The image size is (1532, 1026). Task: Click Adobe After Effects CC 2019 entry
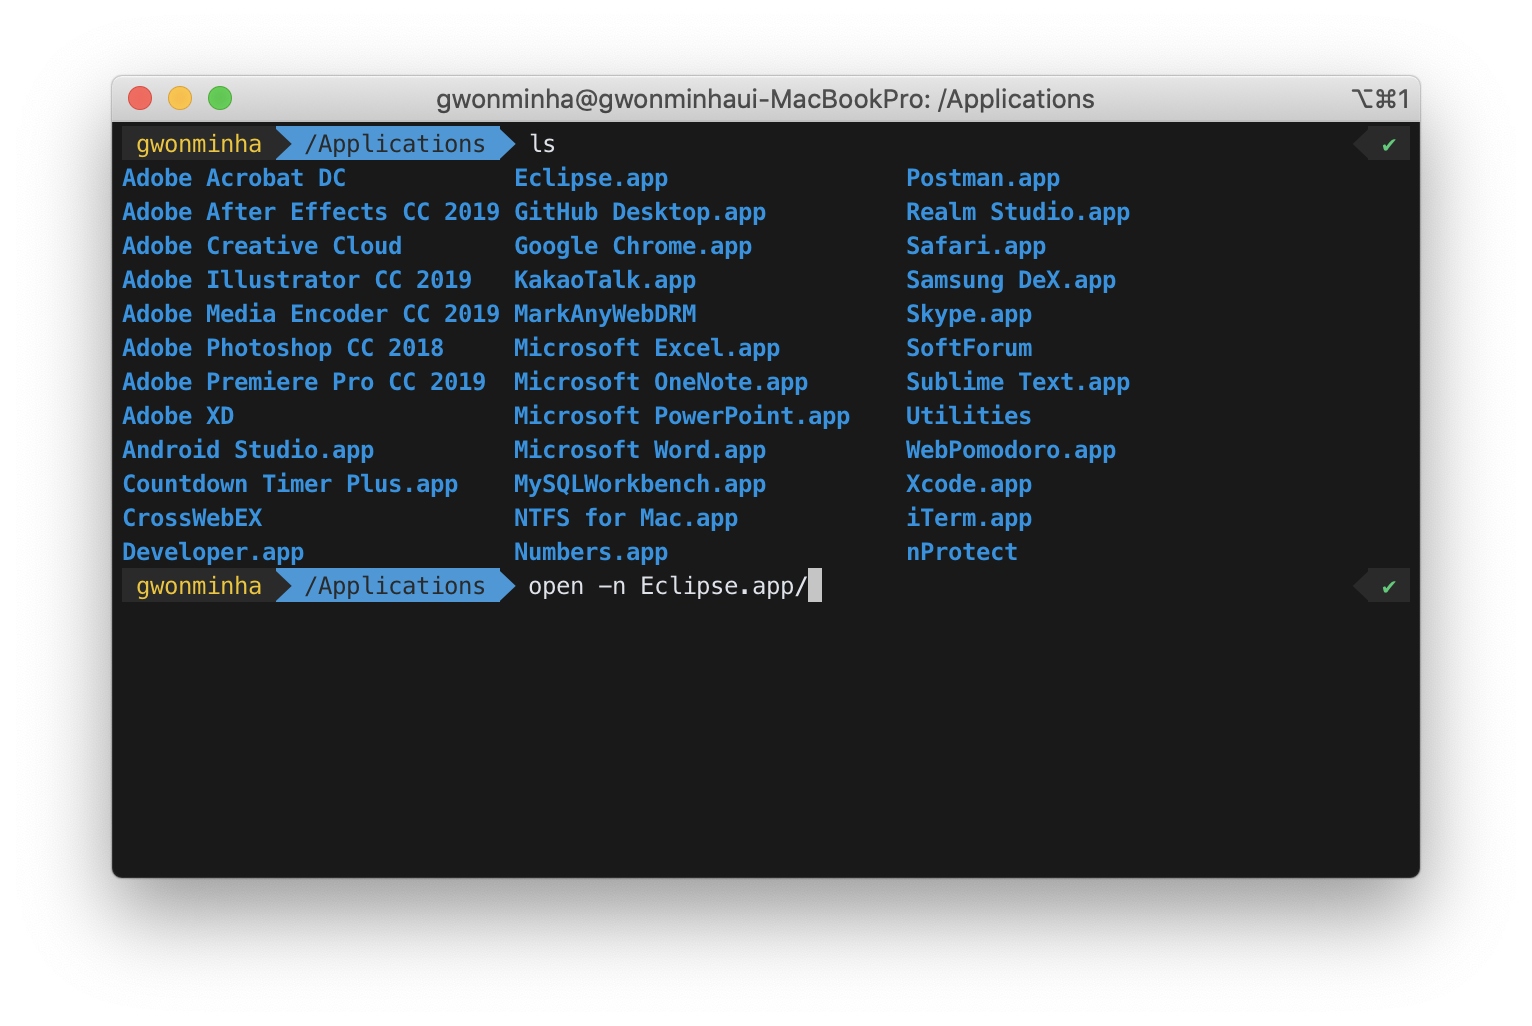tap(311, 212)
